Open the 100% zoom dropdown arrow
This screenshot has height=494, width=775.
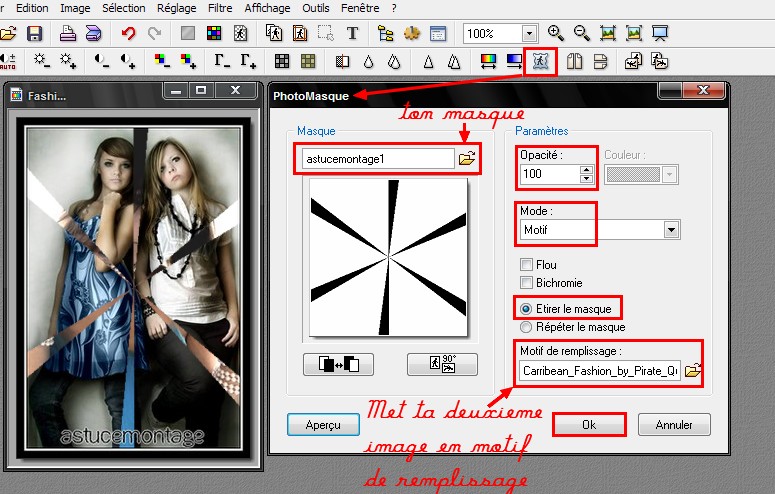pos(530,34)
